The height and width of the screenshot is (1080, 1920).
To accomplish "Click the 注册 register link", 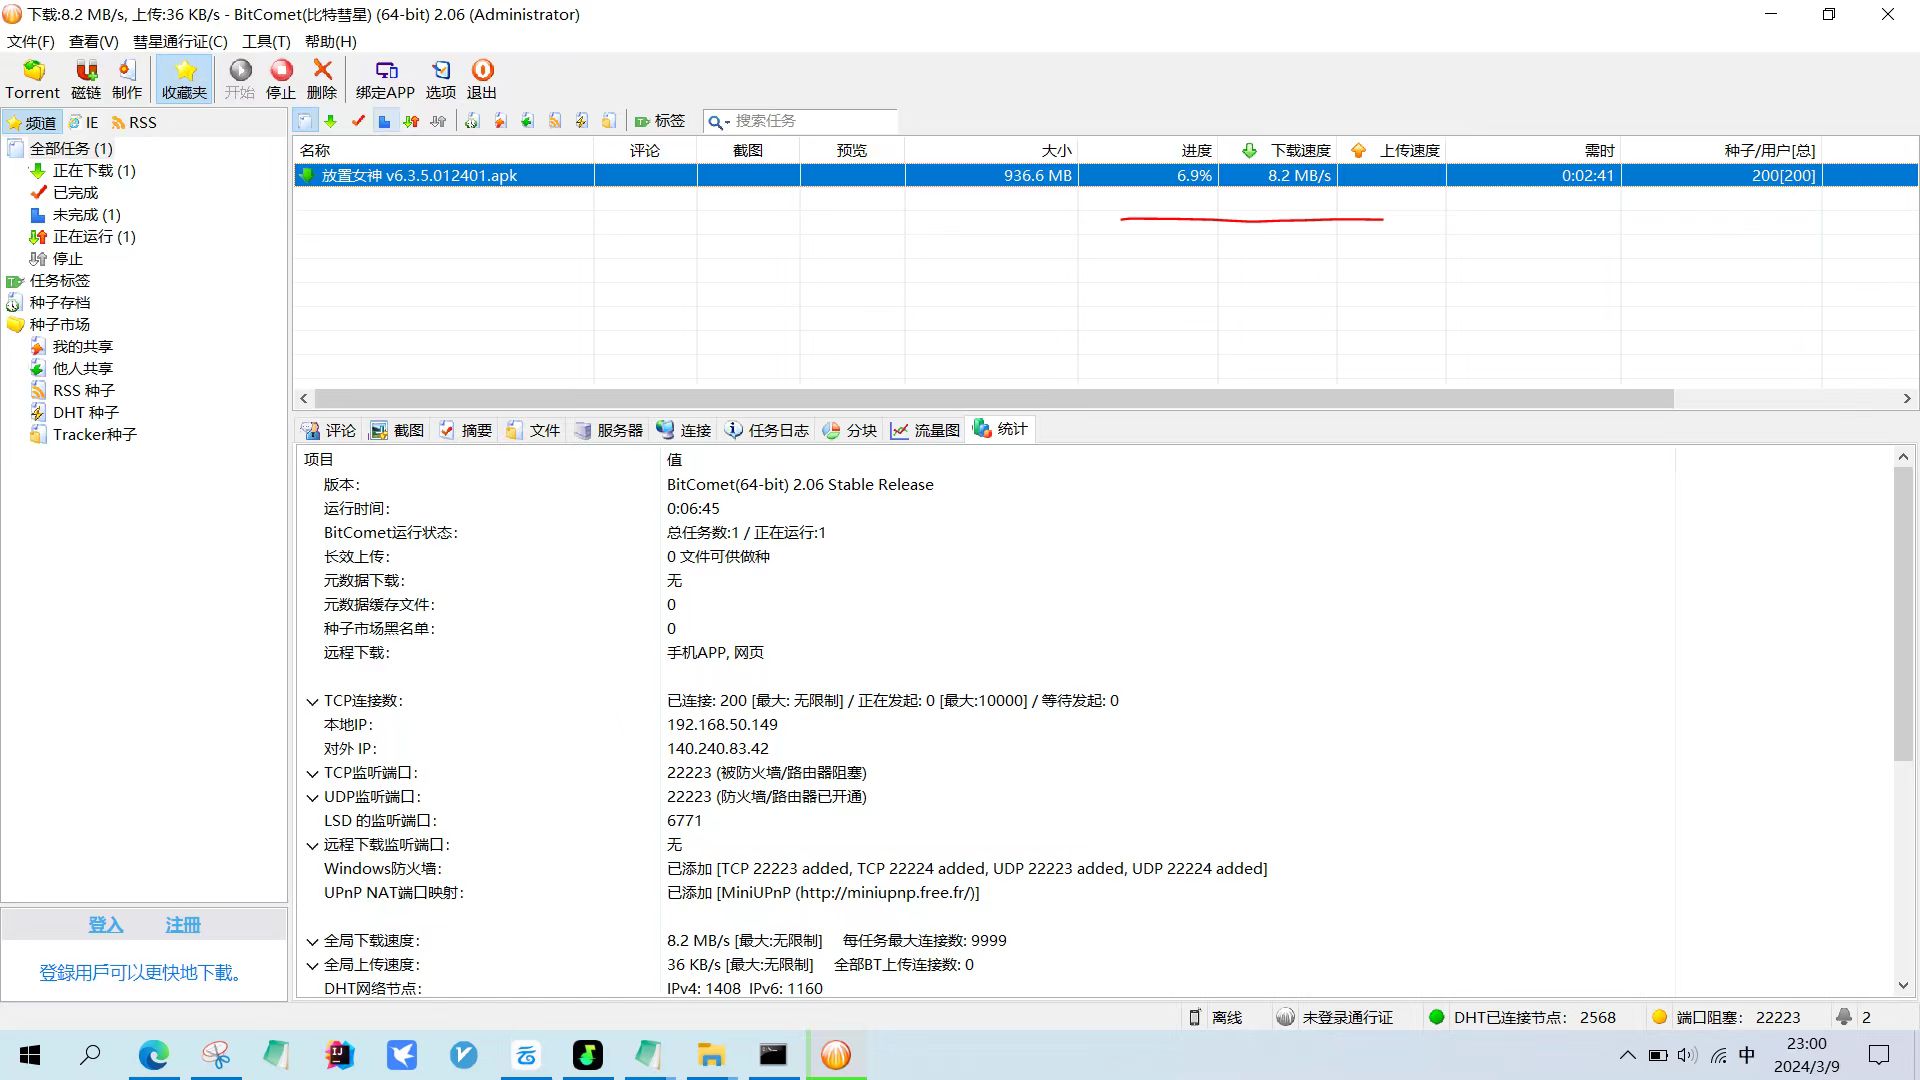I will pyautogui.click(x=183, y=925).
